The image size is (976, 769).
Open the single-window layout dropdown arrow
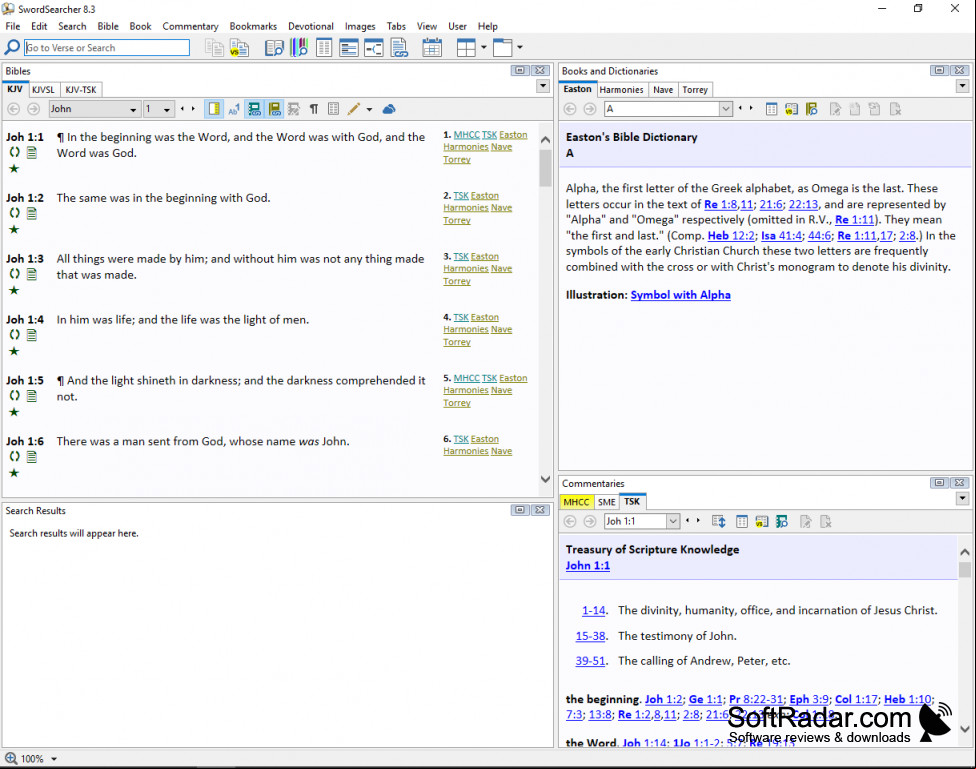pyautogui.click(x=520, y=47)
